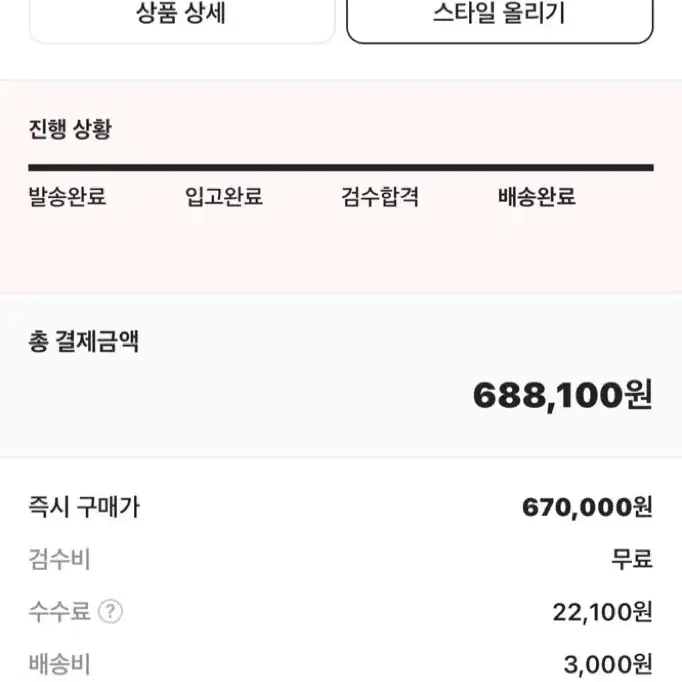Click the 총 결제금액 heading
This screenshot has height=682, width=682.
(84, 341)
